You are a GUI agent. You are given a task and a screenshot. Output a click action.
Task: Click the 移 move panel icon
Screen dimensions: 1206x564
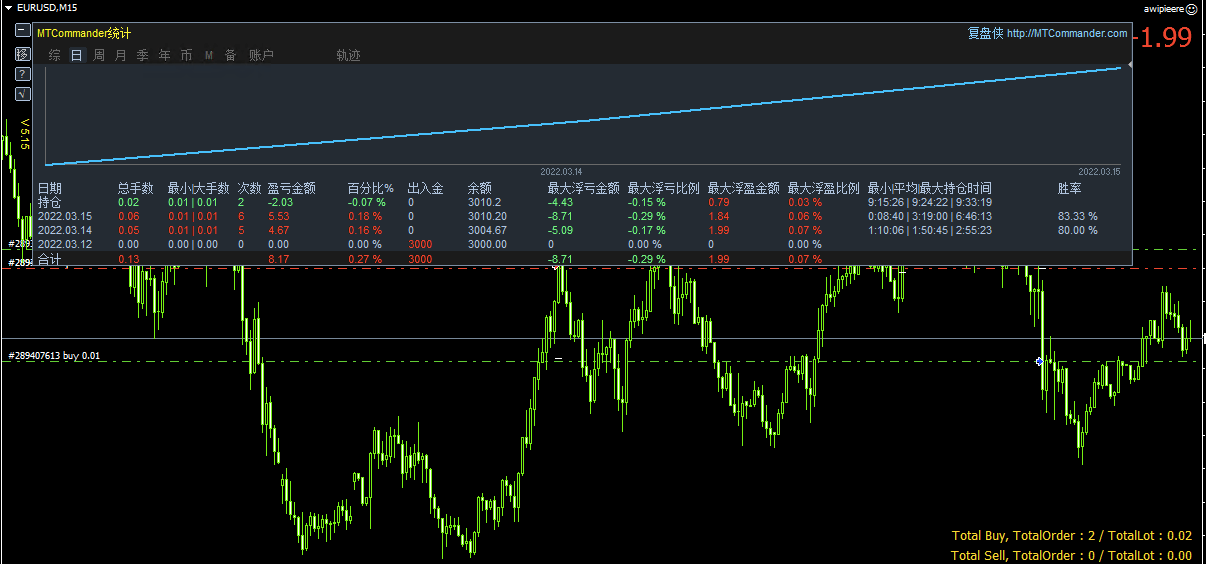[22, 53]
